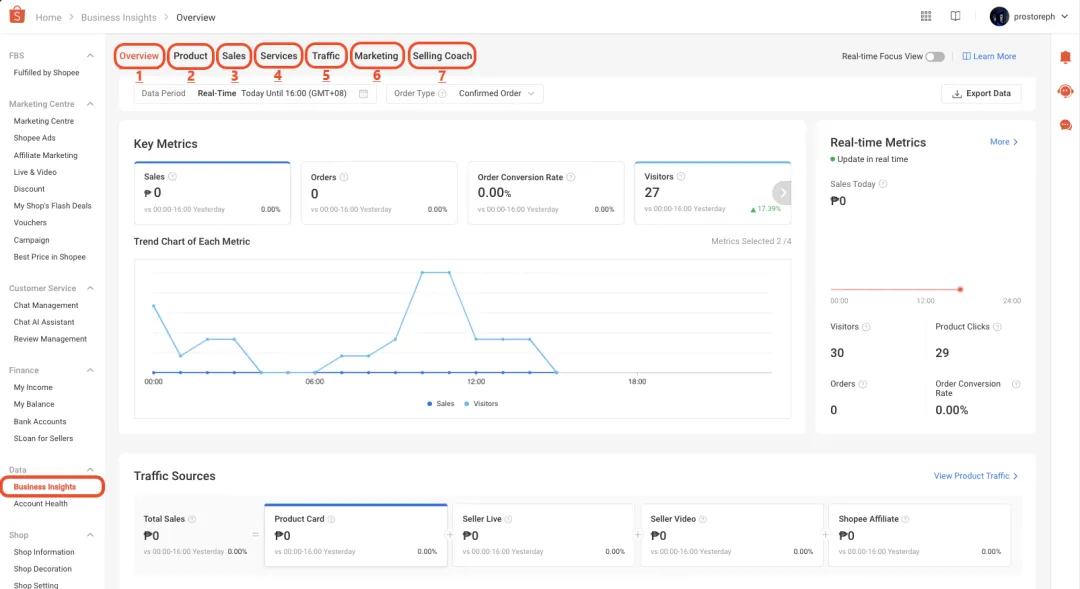Click info icon beside Product Clicks
The width and height of the screenshot is (1080, 589).
click(997, 327)
